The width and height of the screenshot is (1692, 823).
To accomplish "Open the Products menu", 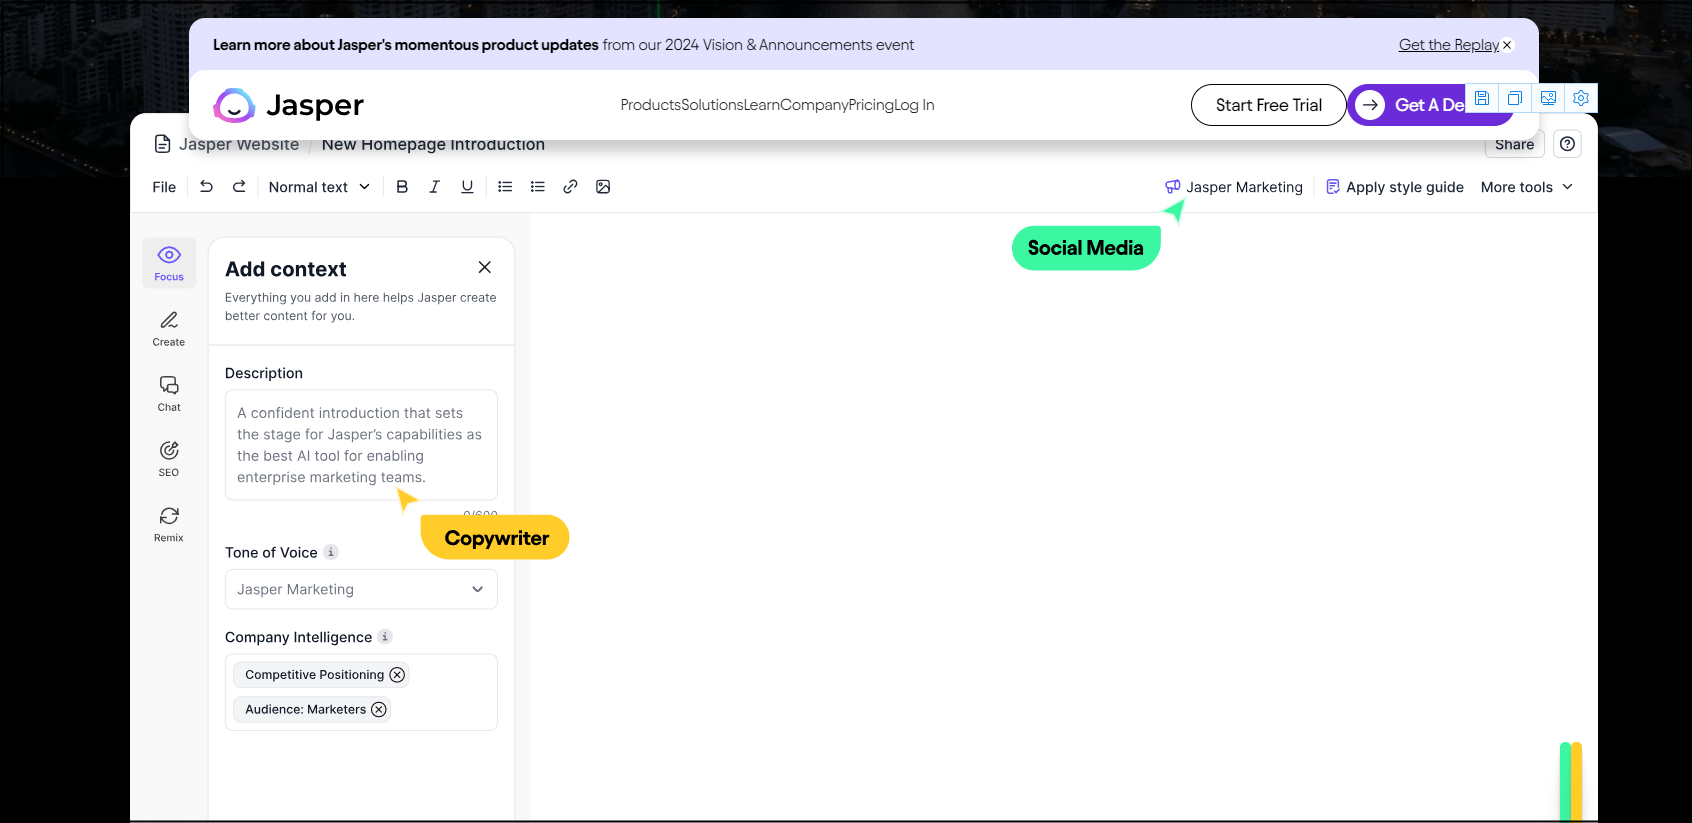I will tap(650, 105).
